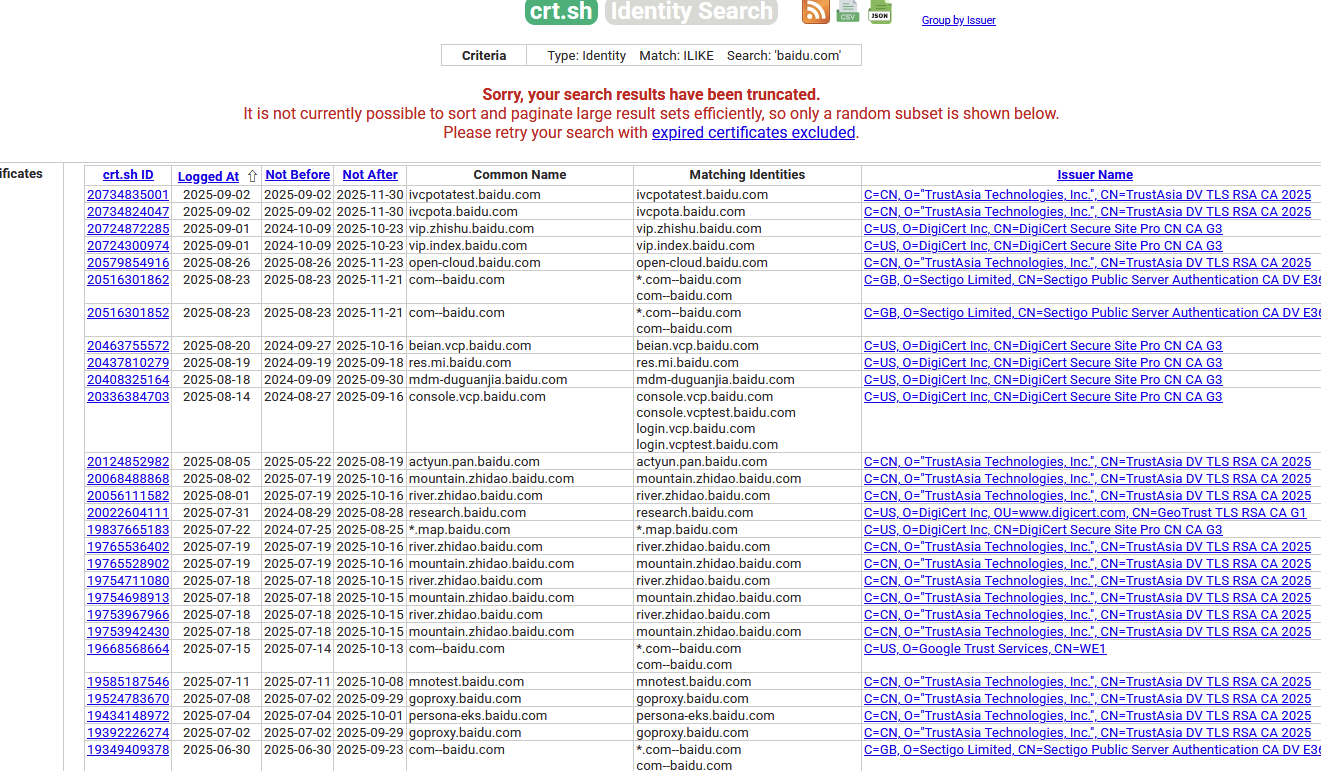Viewport: 1321px width, 771px height.
Task: Click the Criteria search description text
Action: pos(694,56)
